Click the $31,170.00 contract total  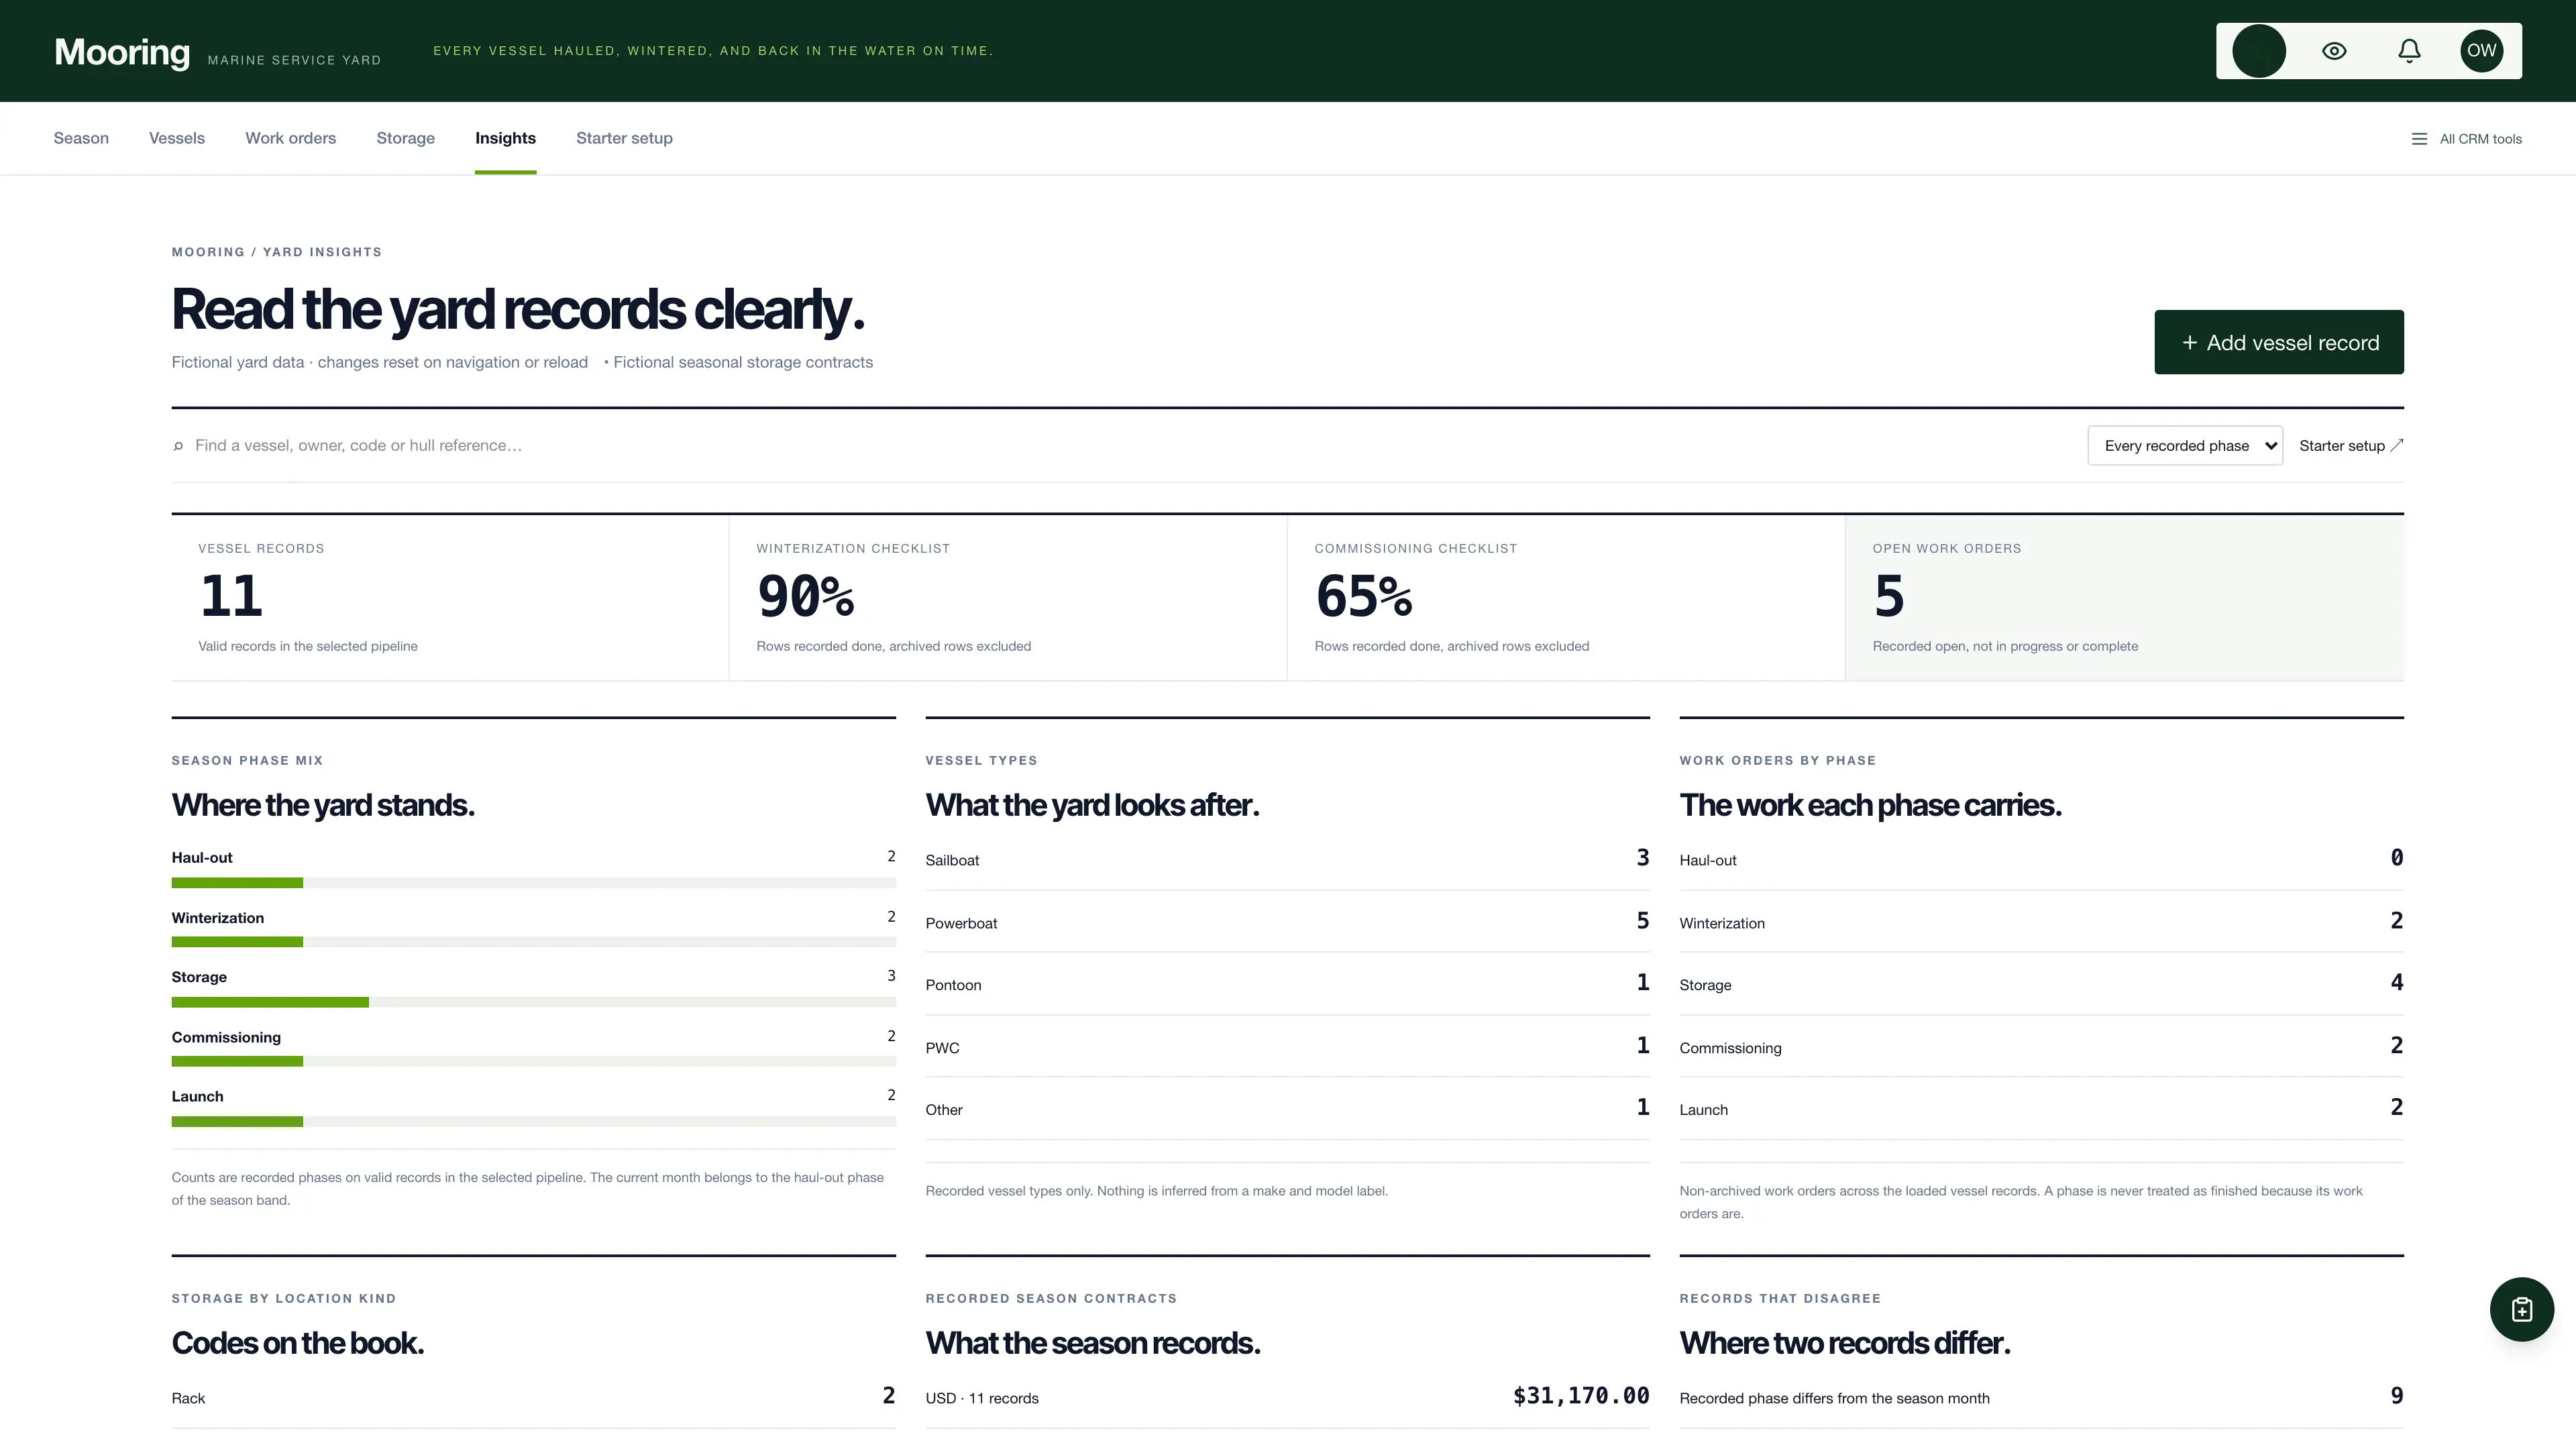pyautogui.click(x=1581, y=1396)
